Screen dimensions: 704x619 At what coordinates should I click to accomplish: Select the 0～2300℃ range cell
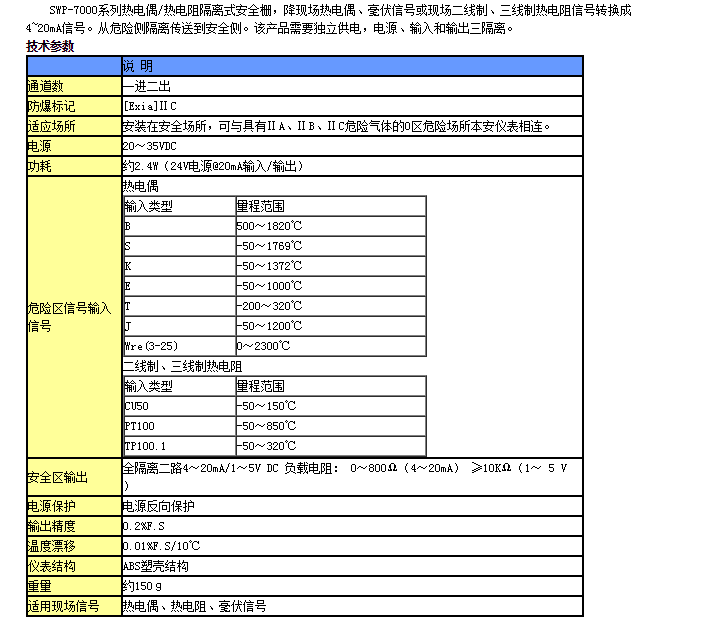click(x=264, y=346)
